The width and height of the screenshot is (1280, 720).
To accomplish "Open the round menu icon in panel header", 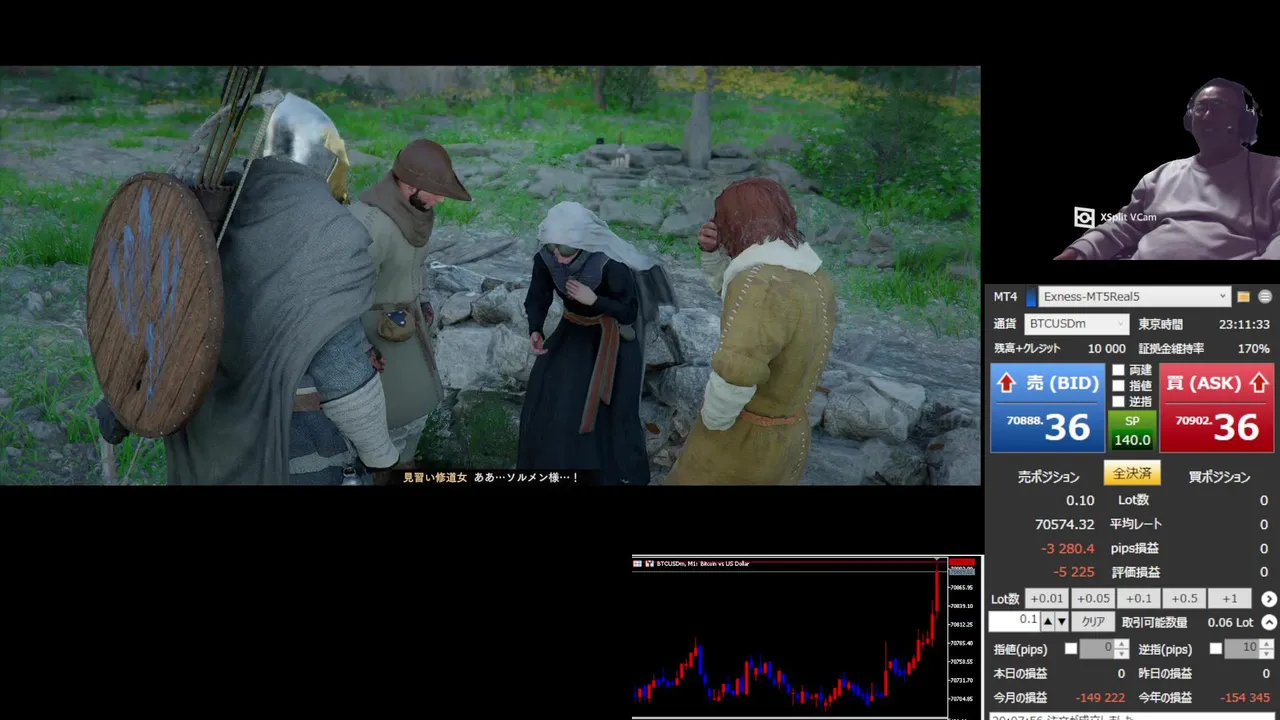I will (1265, 297).
